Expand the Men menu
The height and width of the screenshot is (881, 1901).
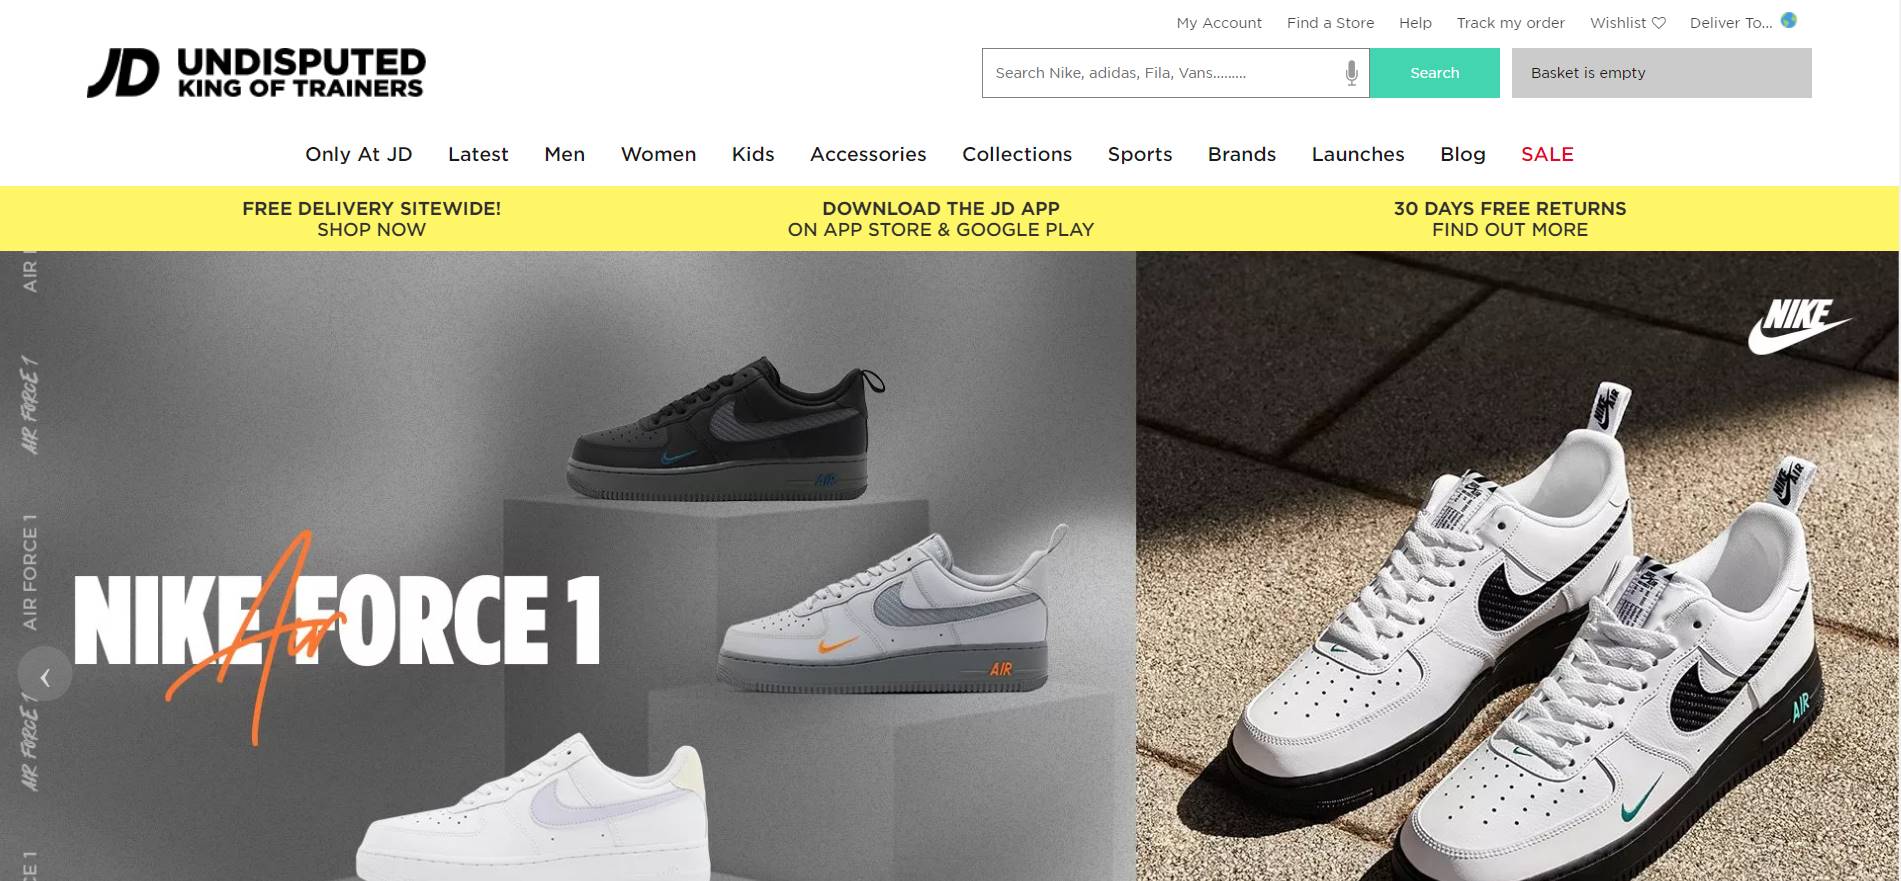pyautogui.click(x=564, y=154)
